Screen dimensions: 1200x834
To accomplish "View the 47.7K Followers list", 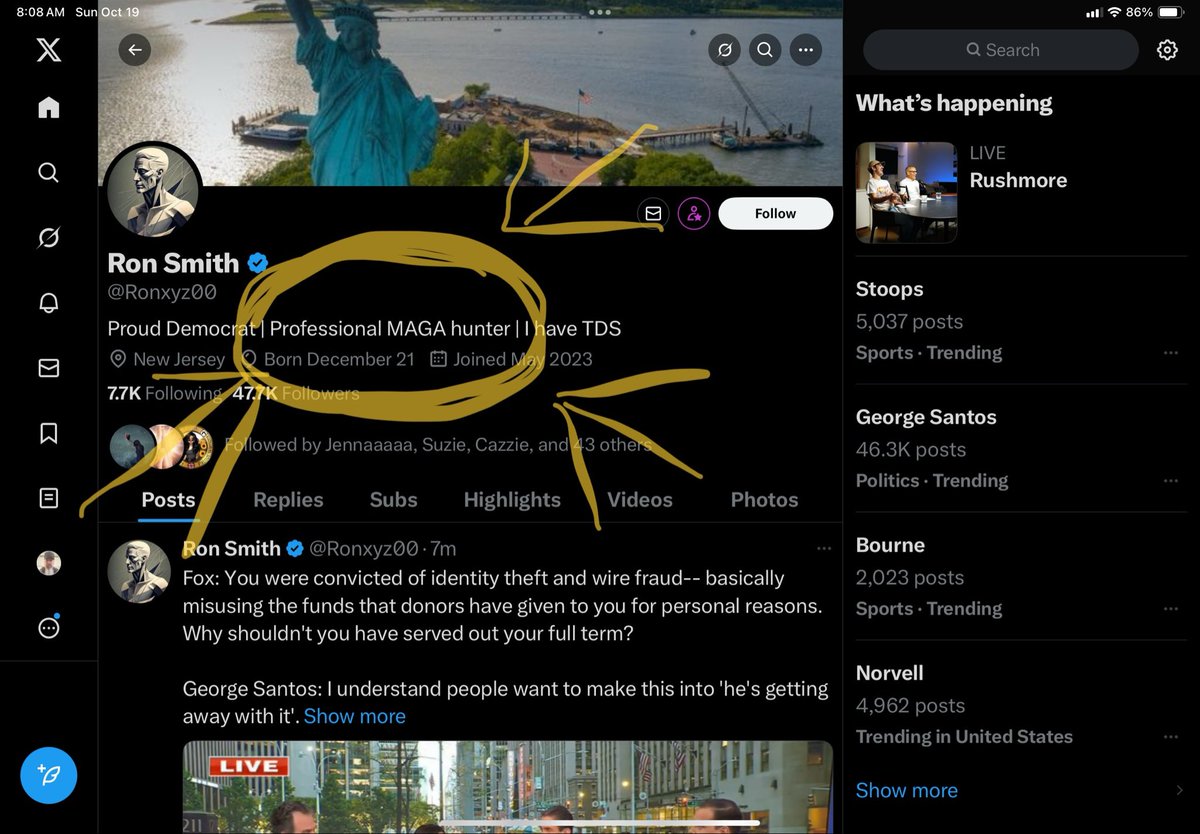I will point(296,393).
